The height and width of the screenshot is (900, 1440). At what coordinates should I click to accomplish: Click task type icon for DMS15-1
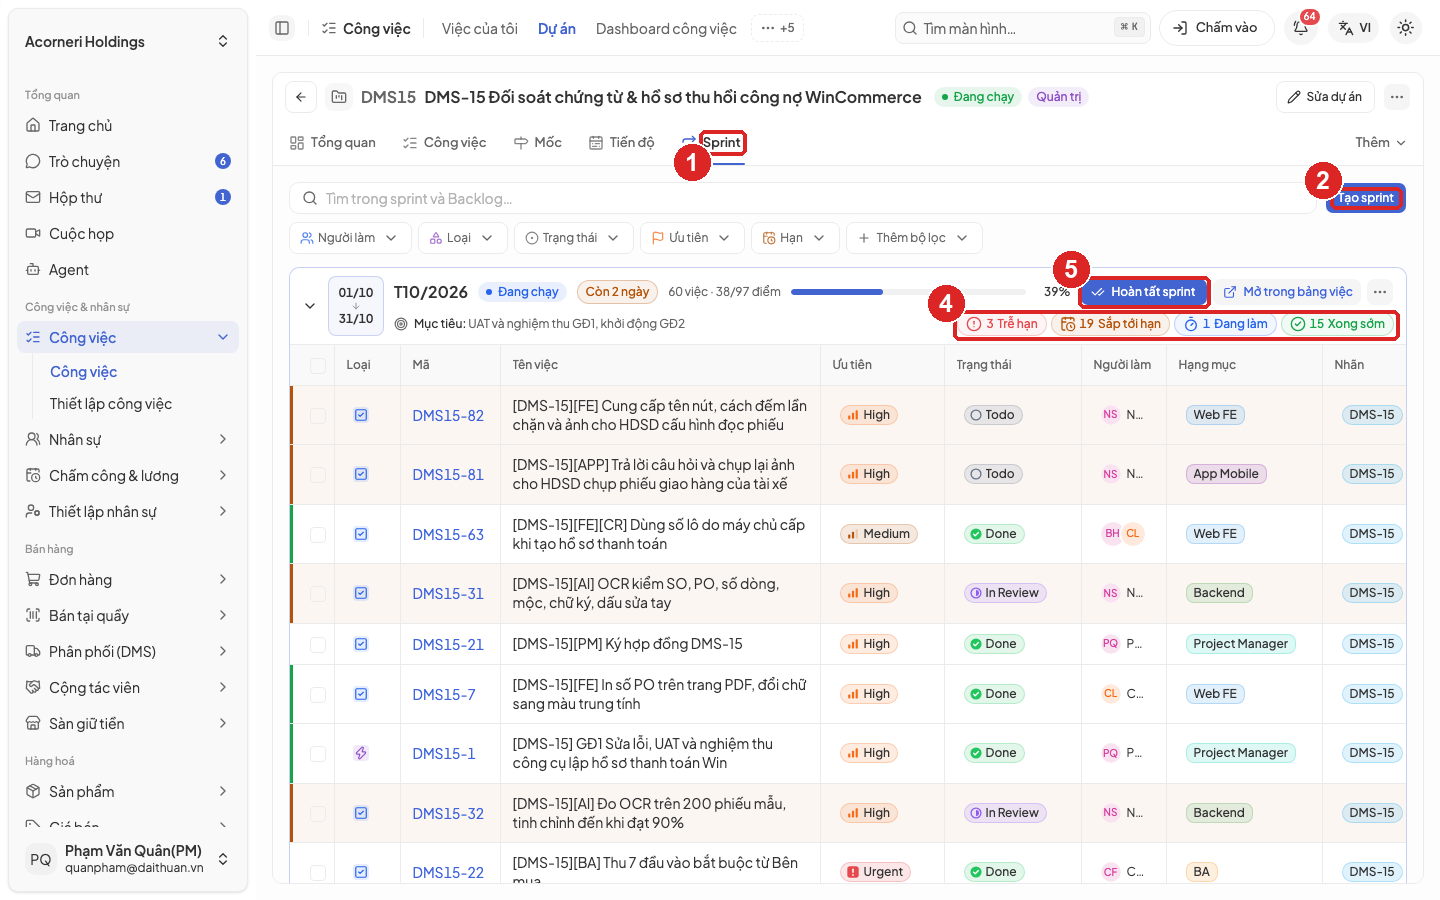(361, 753)
